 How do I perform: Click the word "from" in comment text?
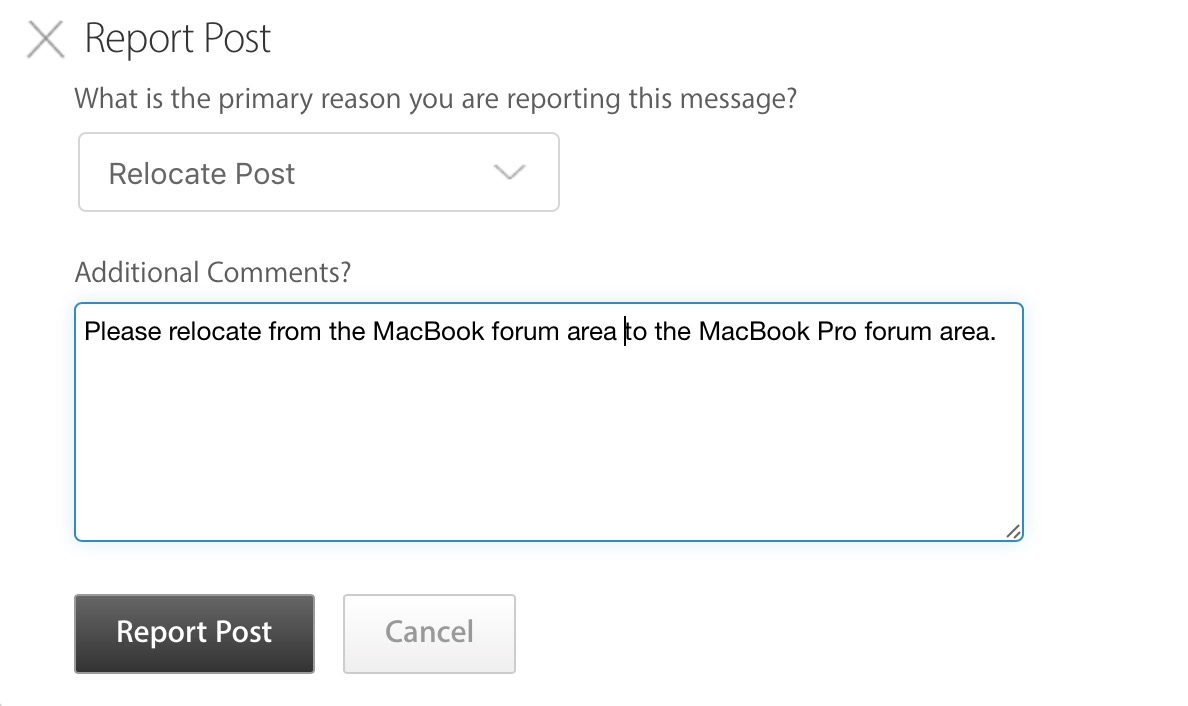tap(295, 331)
